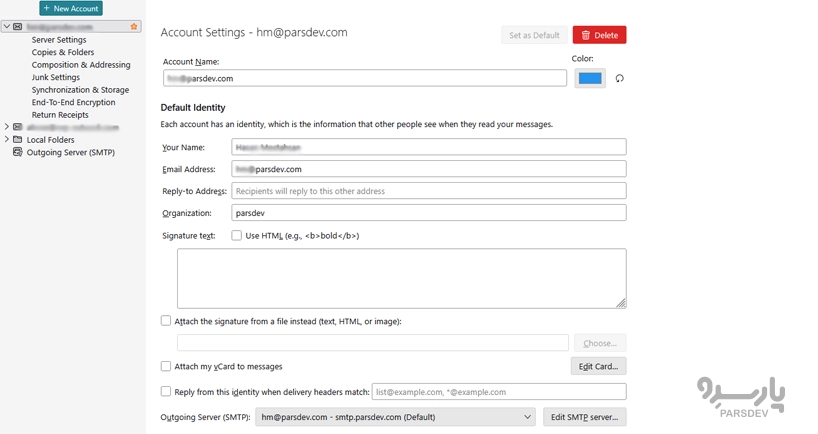This screenshot has width=818, height=434.
Task: Click the Local Folders folder icon
Action: coord(18,140)
